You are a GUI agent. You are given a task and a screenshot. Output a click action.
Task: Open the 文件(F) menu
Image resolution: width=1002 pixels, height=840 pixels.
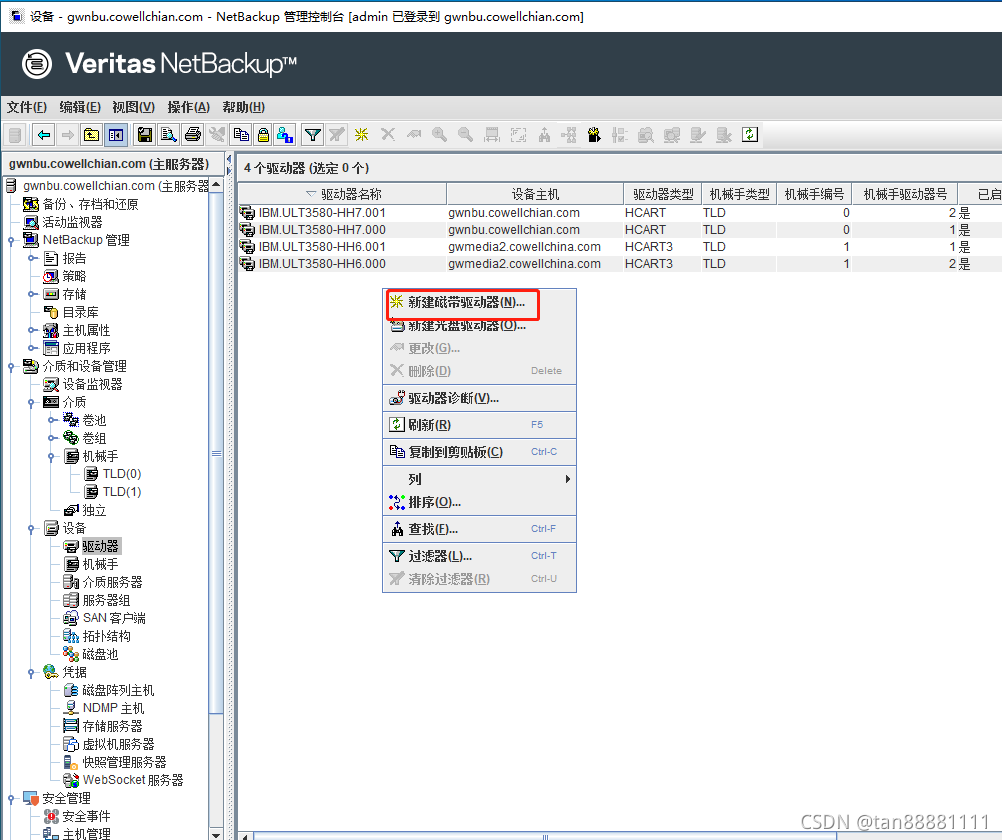(x=27, y=107)
